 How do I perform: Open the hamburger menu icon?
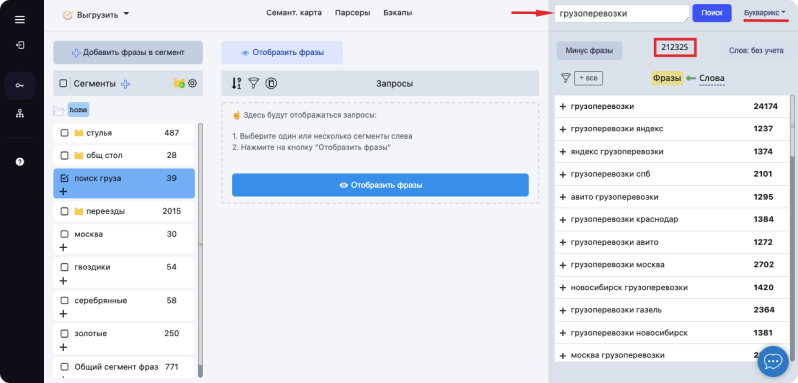(x=19, y=20)
